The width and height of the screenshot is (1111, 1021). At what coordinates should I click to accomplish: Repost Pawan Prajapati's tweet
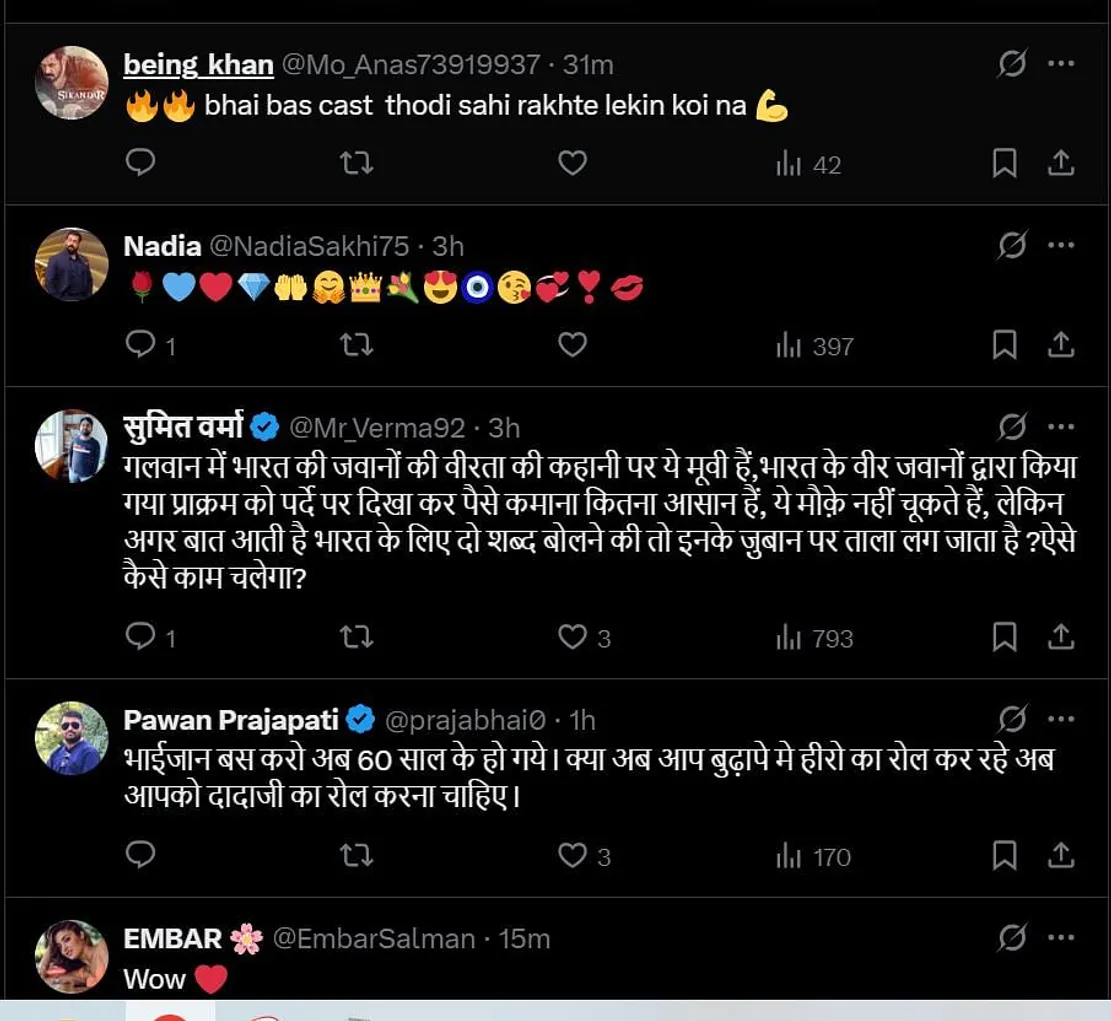point(356,856)
